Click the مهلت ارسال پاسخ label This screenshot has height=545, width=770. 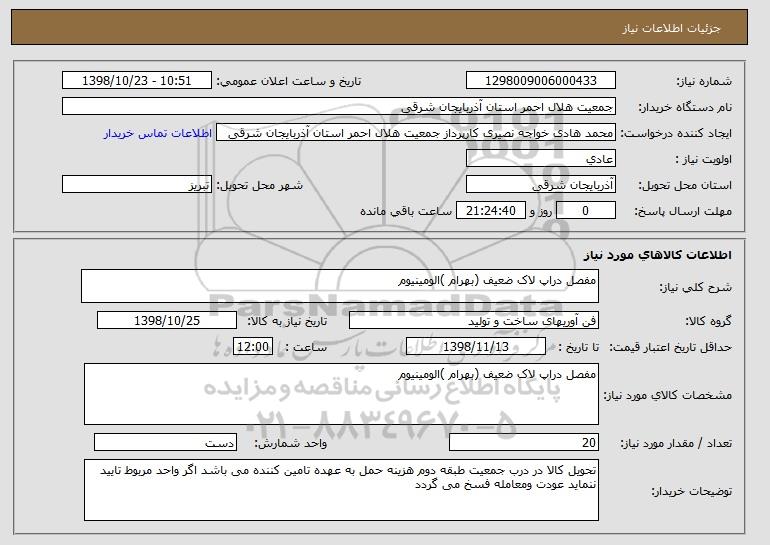pyautogui.click(x=683, y=212)
